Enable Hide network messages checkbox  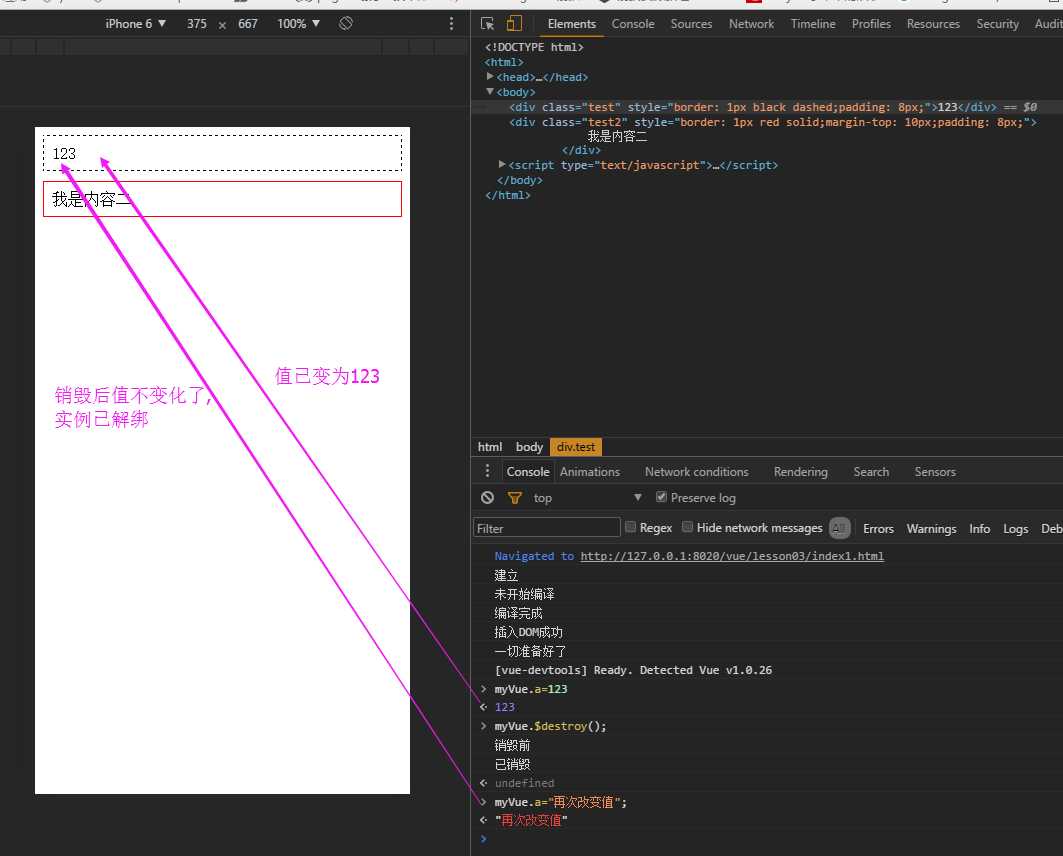pyautogui.click(x=687, y=527)
